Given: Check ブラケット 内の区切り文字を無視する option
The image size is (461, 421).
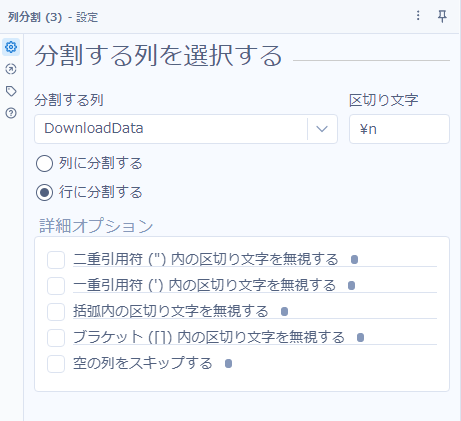Looking at the screenshot, I should click(x=56, y=338).
